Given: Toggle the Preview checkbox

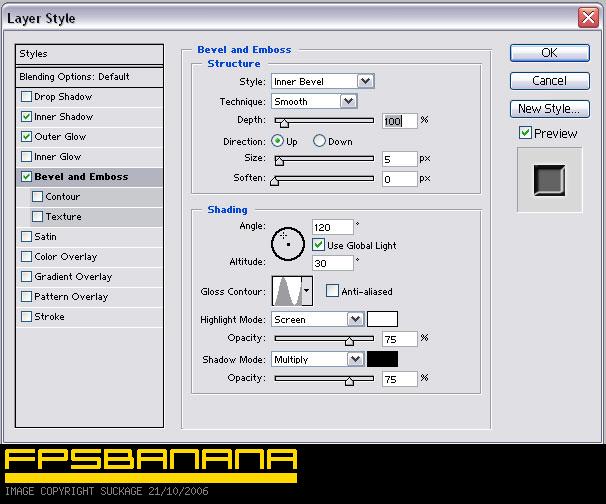Looking at the screenshot, I should (525, 133).
